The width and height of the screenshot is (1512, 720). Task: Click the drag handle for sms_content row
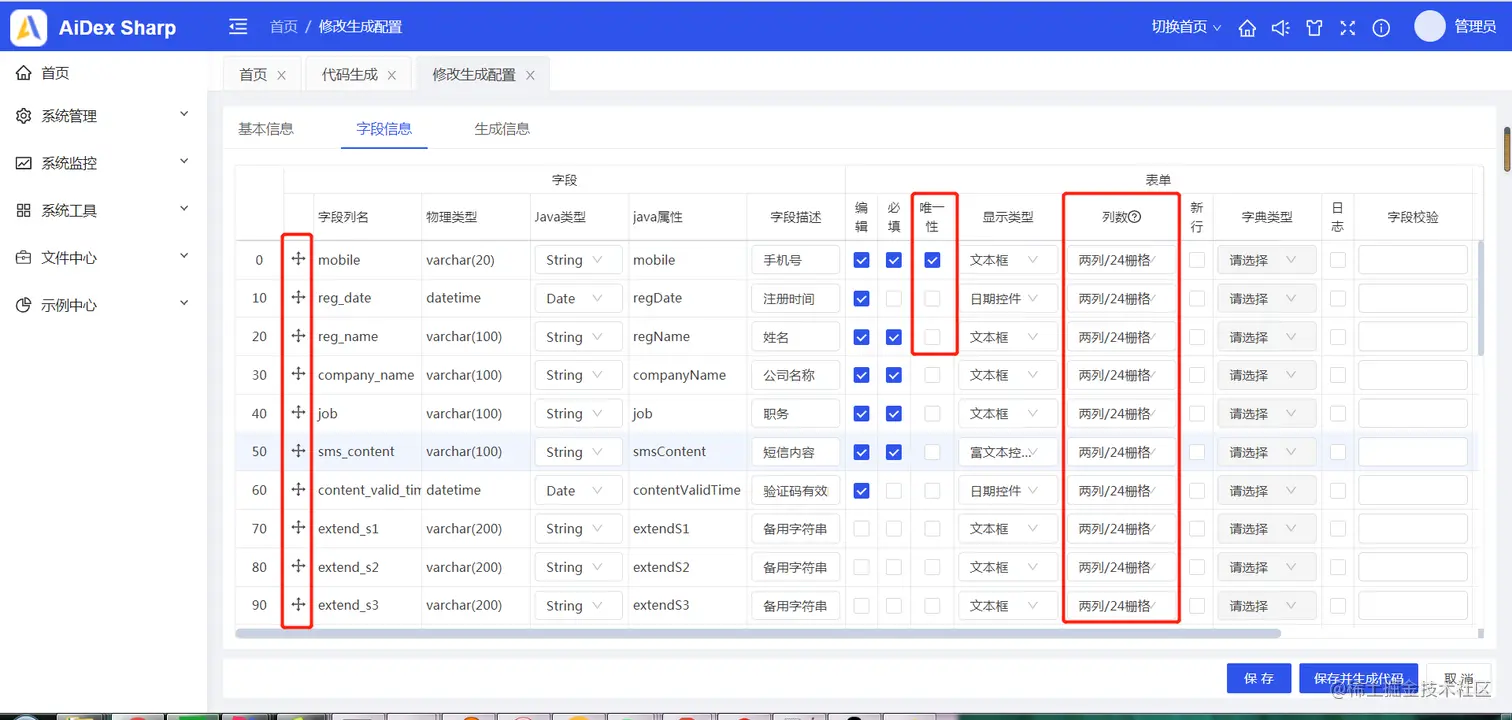coord(298,451)
